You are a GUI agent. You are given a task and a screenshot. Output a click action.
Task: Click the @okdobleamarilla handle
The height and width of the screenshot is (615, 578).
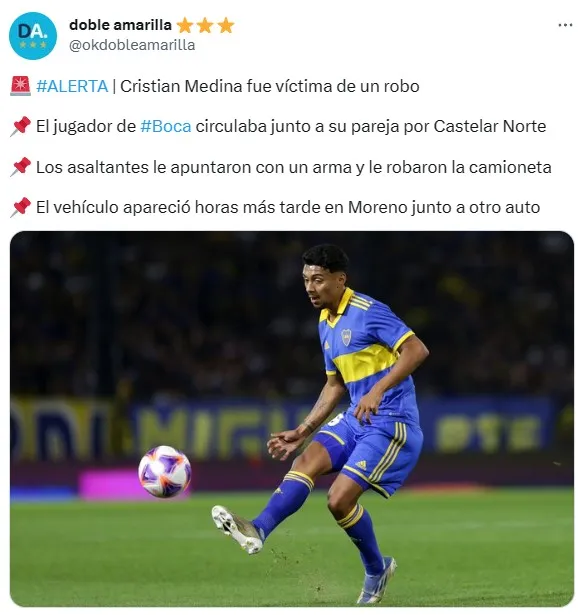pos(132,45)
